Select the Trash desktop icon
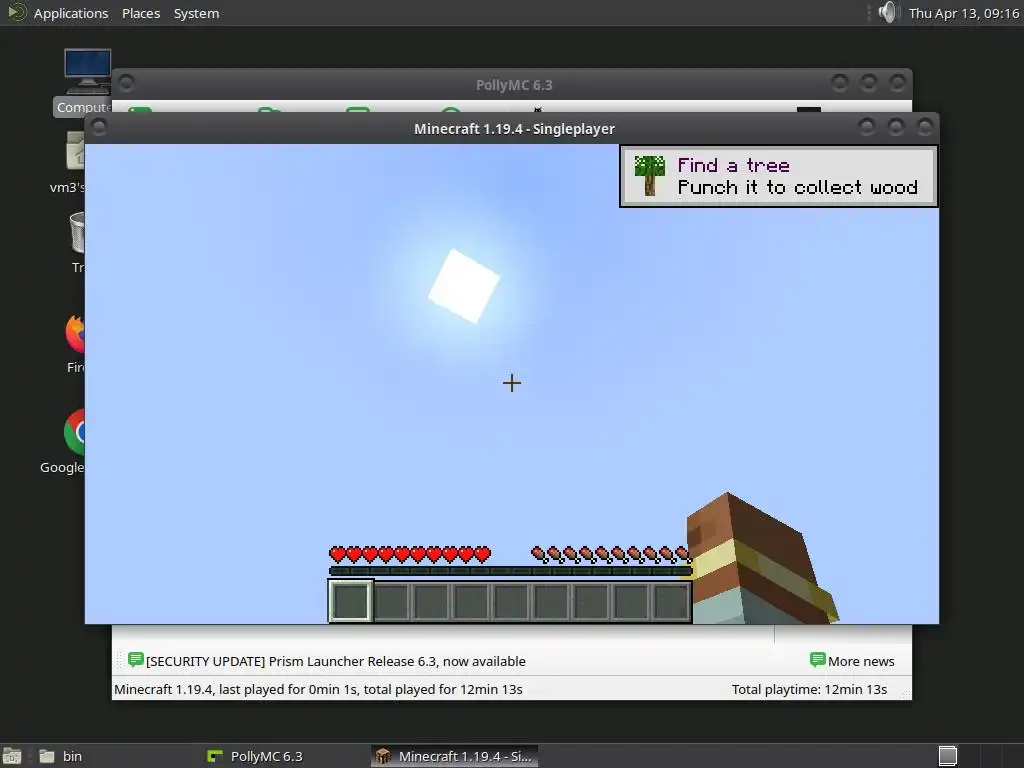 [77, 242]
